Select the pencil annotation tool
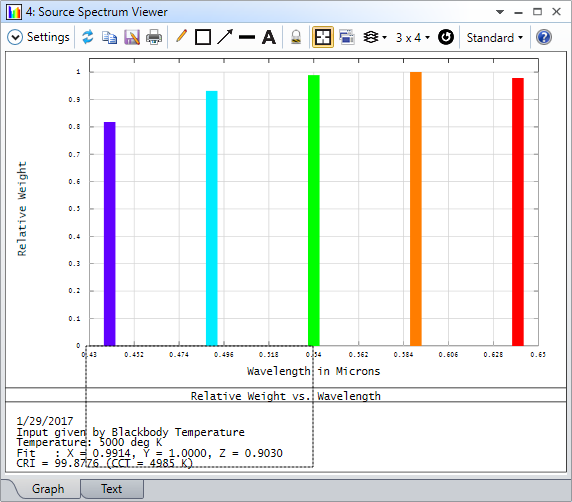 click(181, 37)
